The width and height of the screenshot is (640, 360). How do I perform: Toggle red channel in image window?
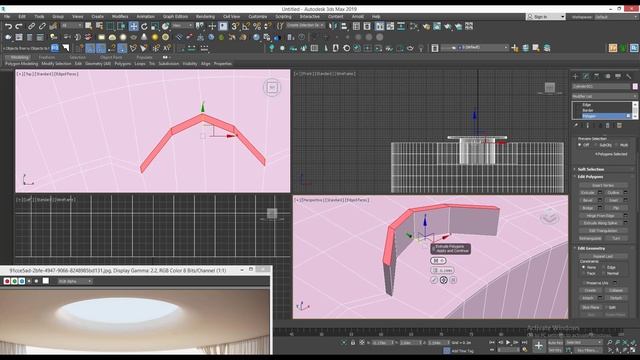(x=7, y=281)
